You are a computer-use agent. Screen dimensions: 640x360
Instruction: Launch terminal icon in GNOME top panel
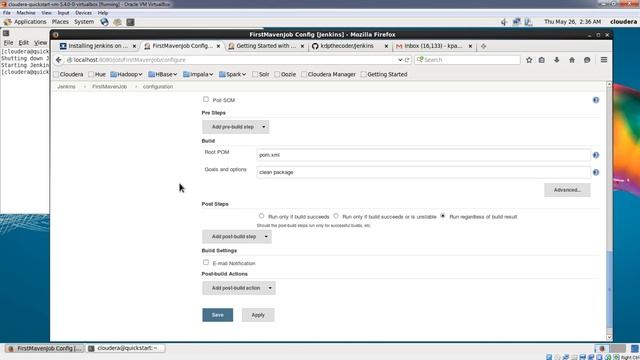130,22
